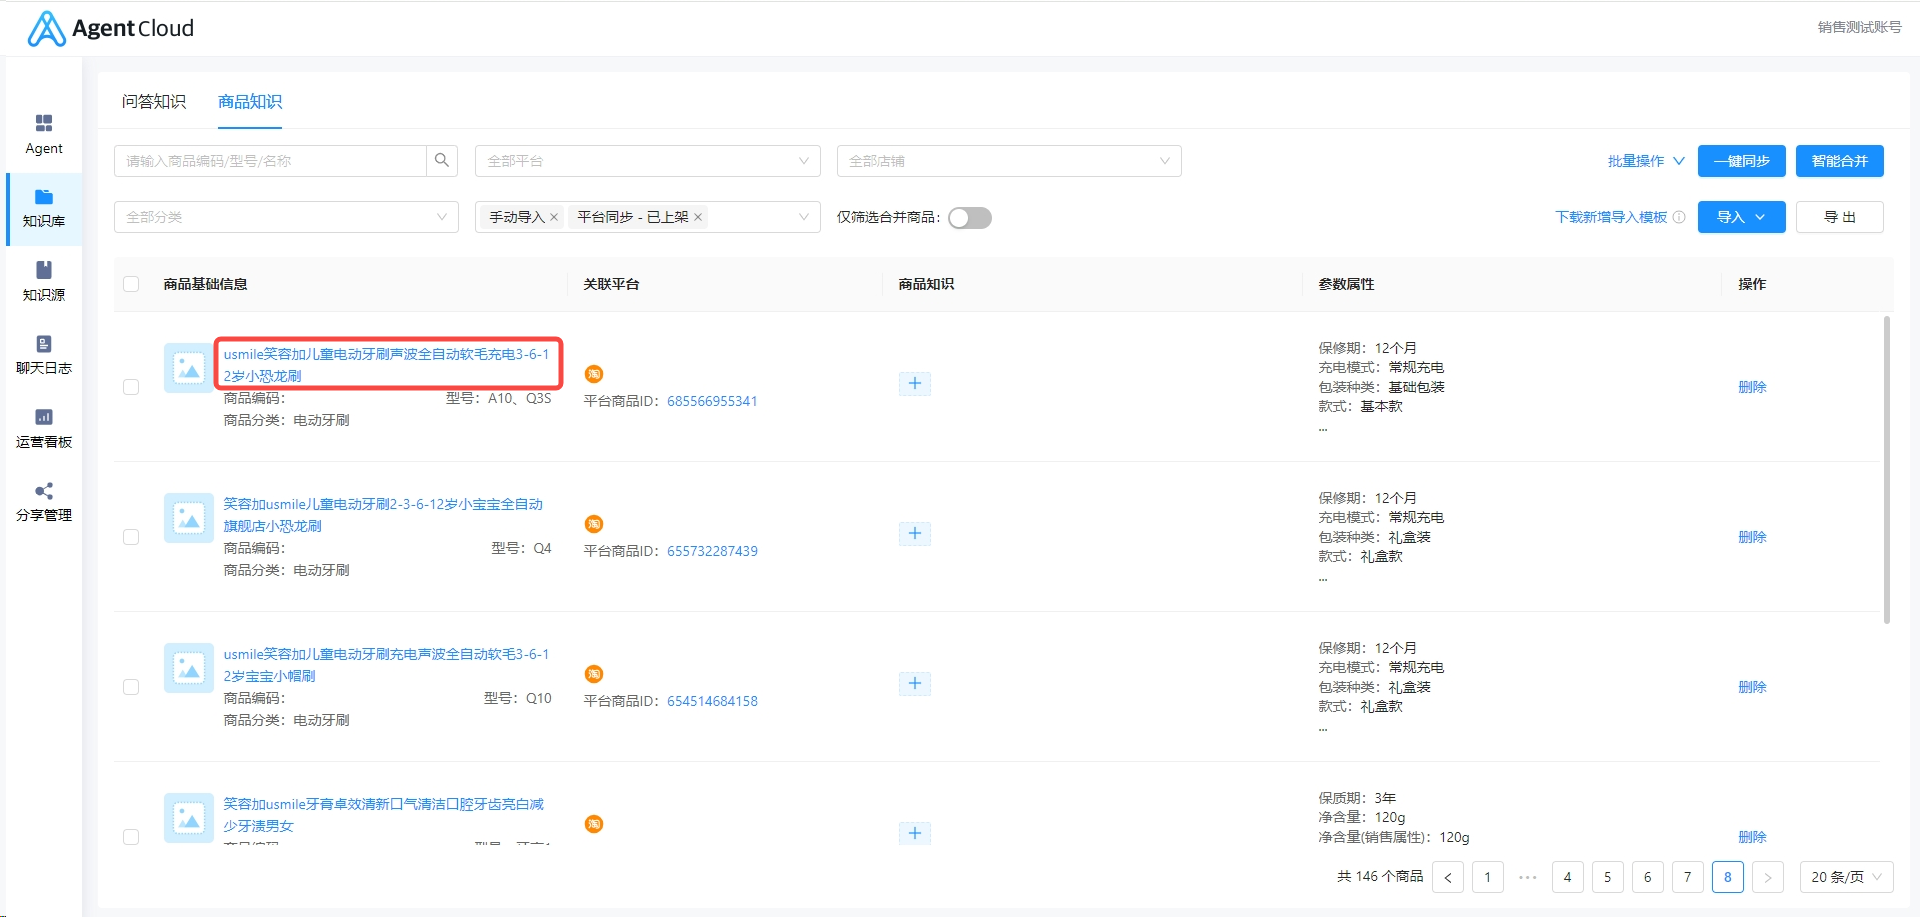Click Taobao icon in the toothpaste row
Viewport: 1920px width, 917px height.
tap(594, 824)
